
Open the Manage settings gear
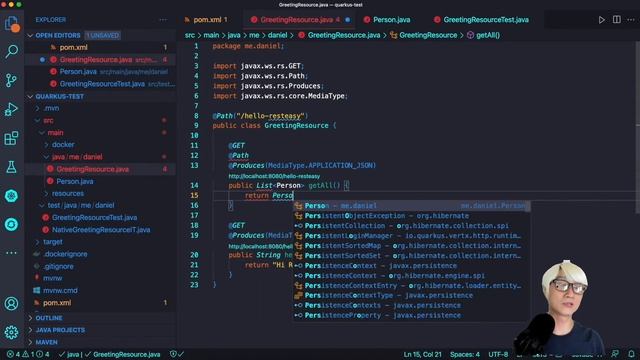[11, 332]
